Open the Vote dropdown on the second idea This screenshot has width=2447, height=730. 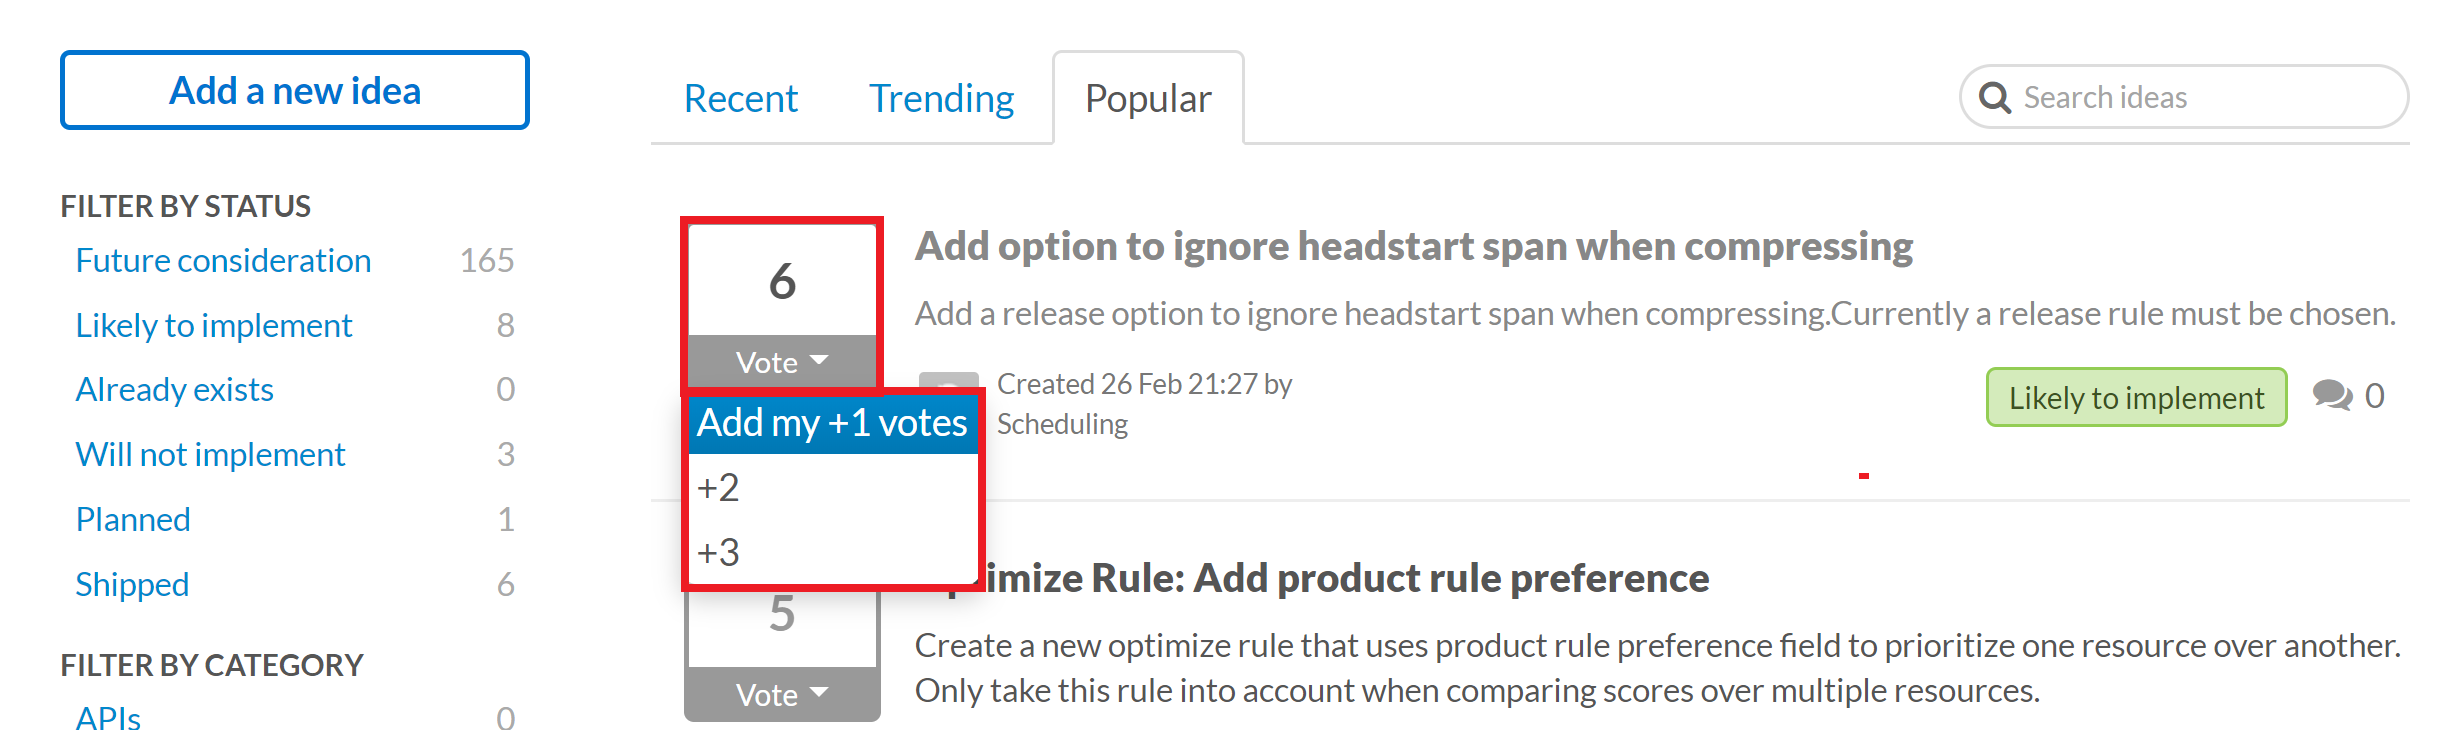(782, 694)
